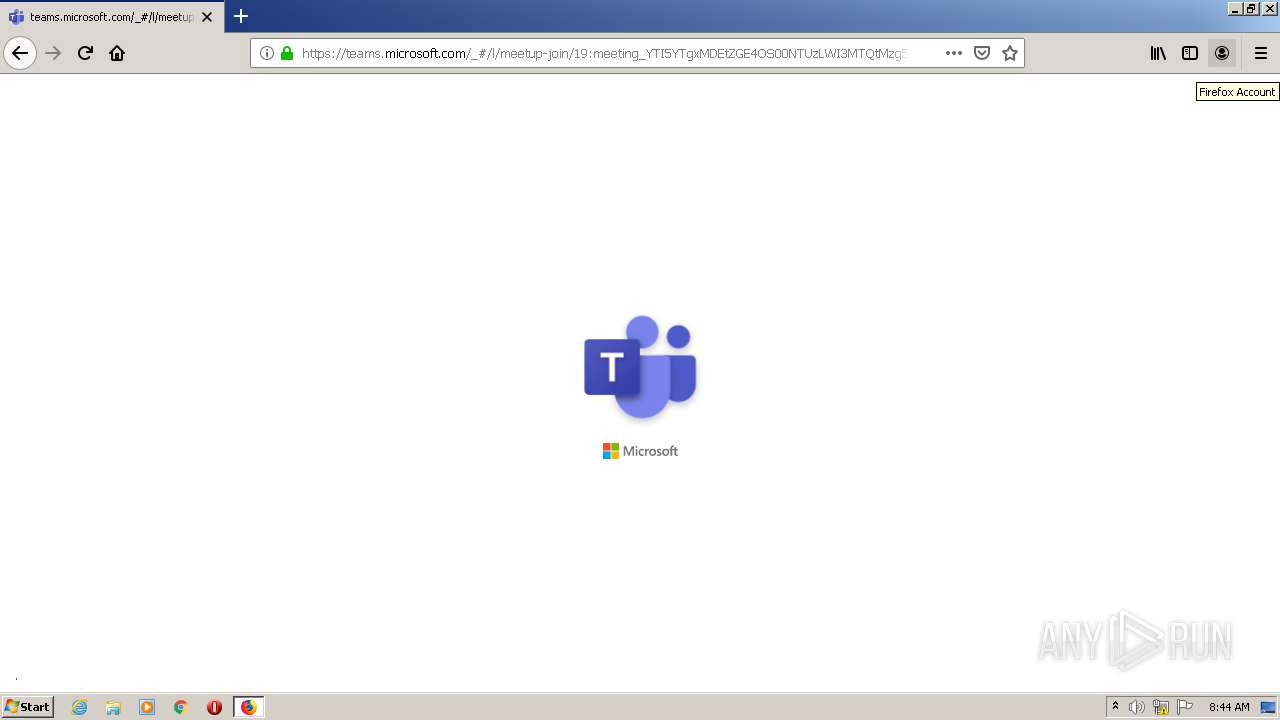Open the network tray icon
Viewport: 1280px width, 720px height.
point(1161,707)
